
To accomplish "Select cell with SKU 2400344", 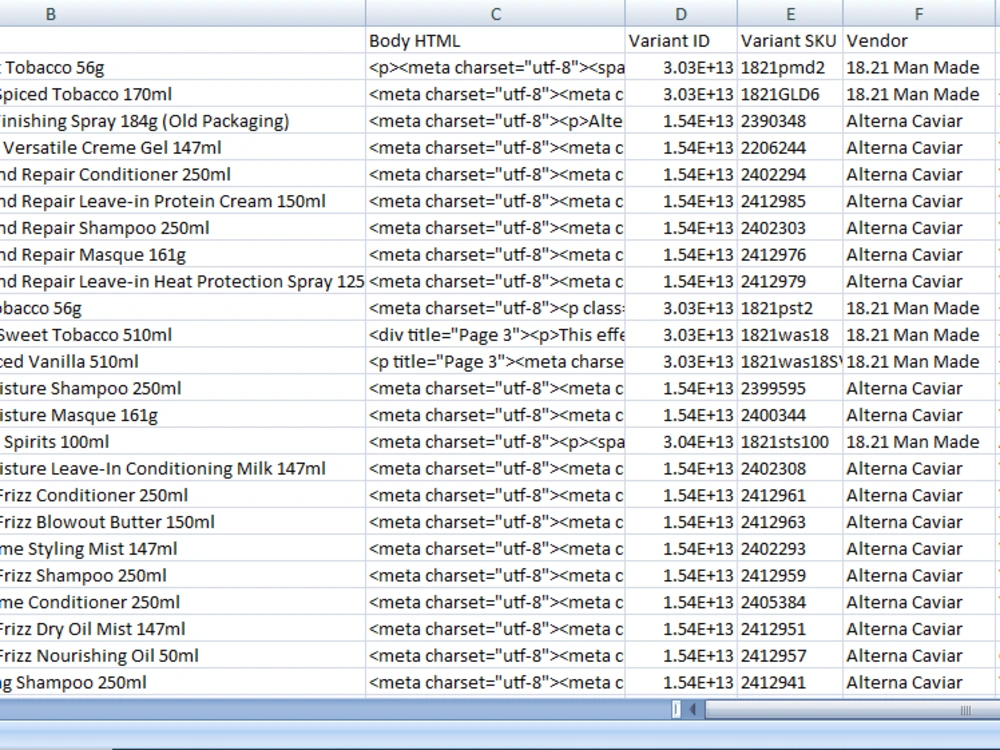I will (790, 415).
